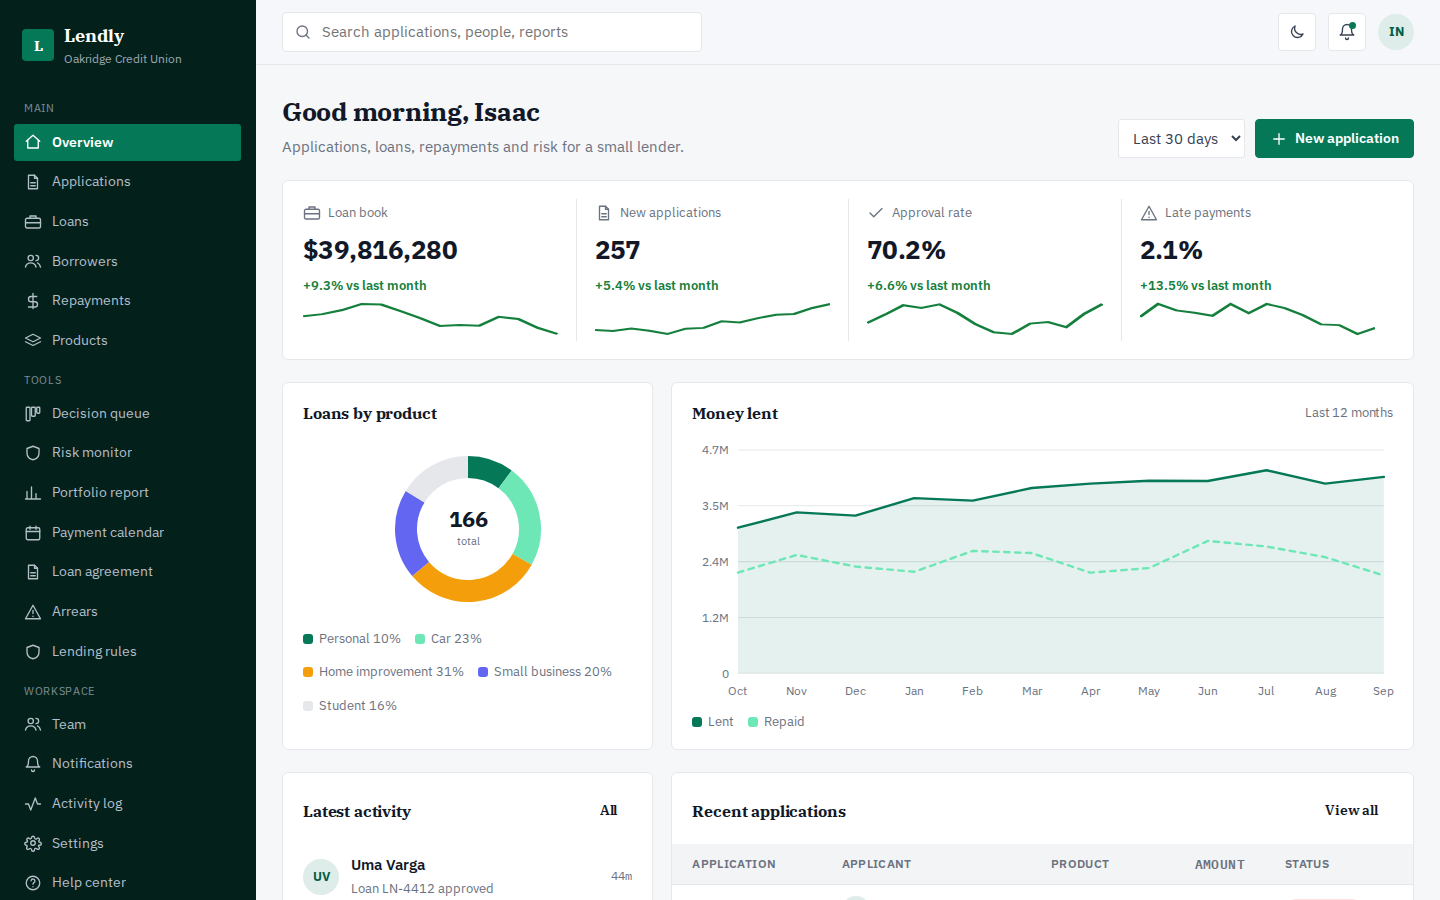Click the Loans card icon in sidebar
Viewport: 1440px width, 900px height.
pyautogui.click(x=33, y=222)
